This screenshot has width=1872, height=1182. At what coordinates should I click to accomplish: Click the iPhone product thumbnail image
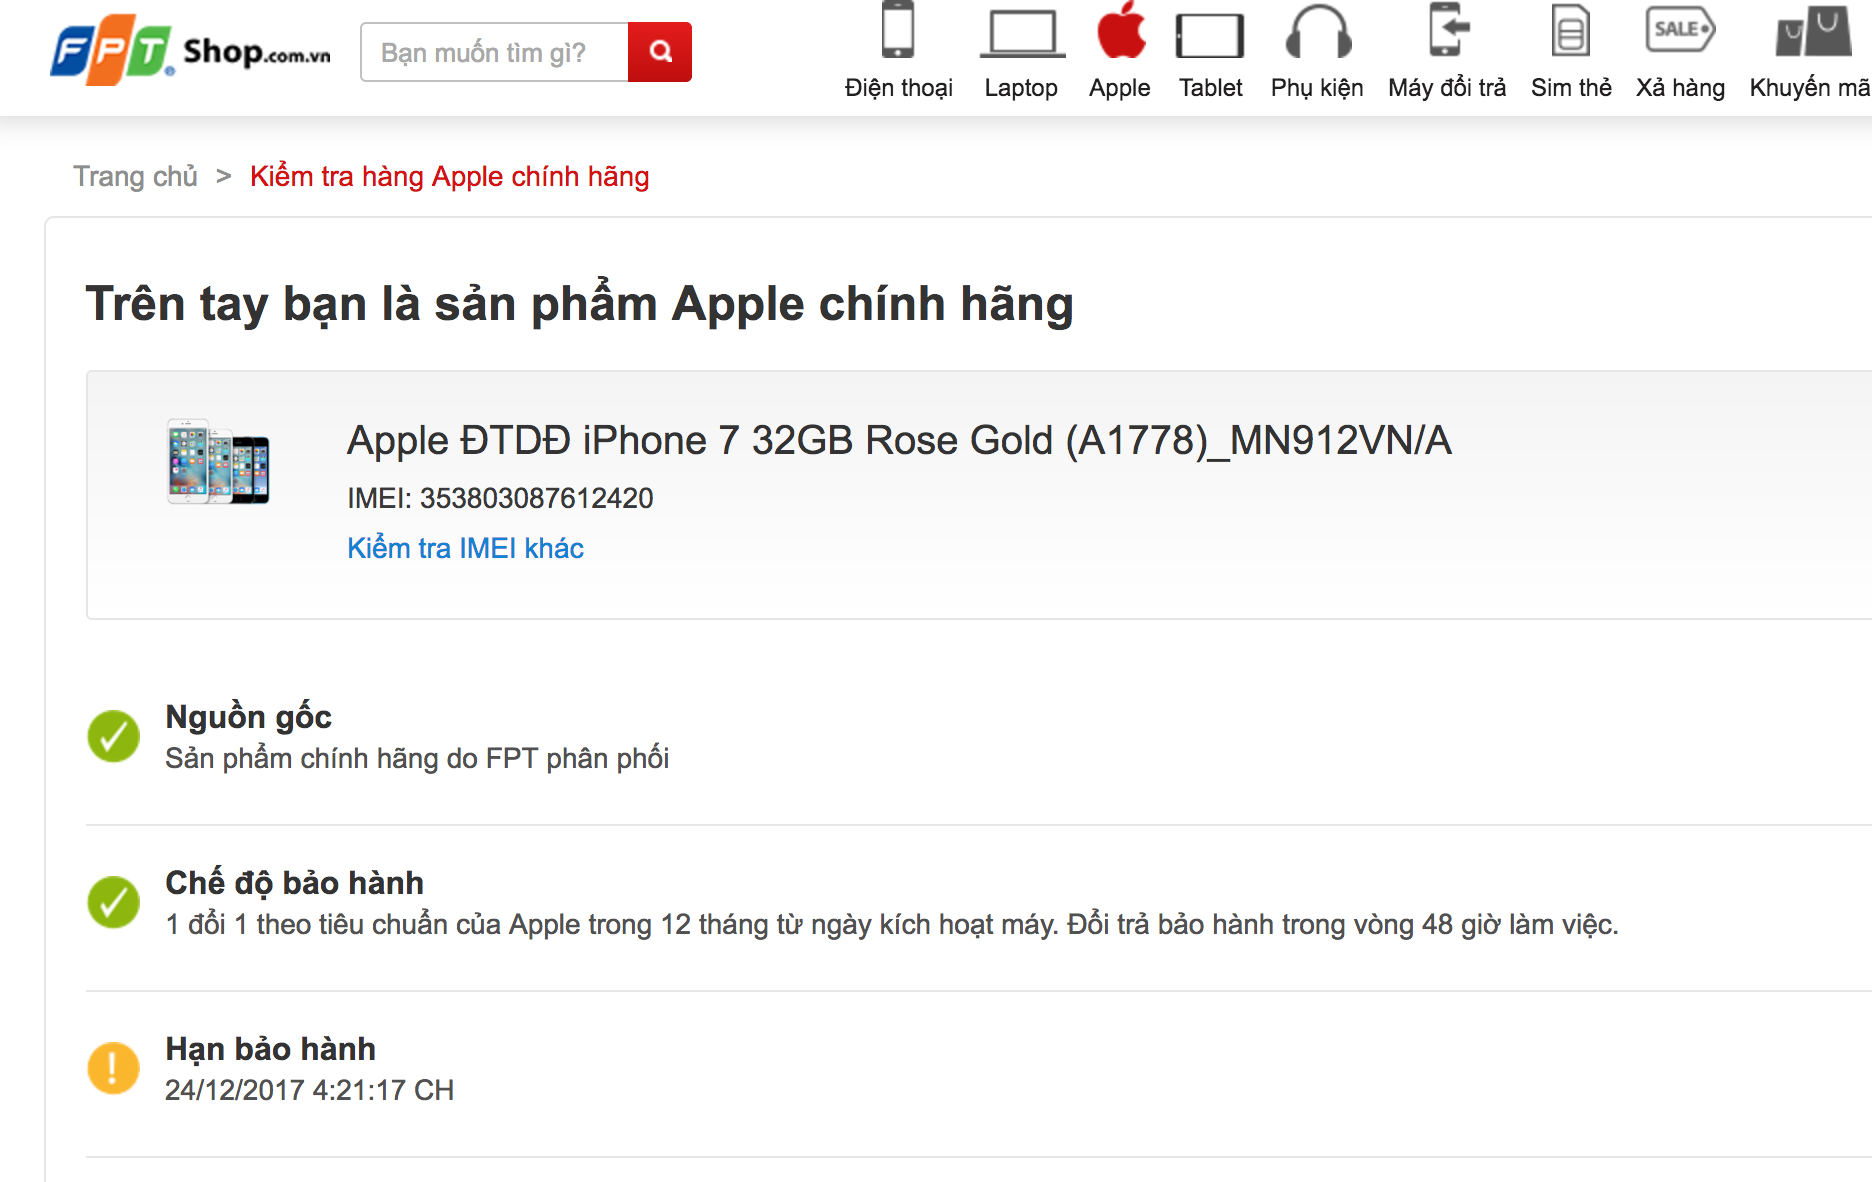pyautogui.click(x=218, y=461)
